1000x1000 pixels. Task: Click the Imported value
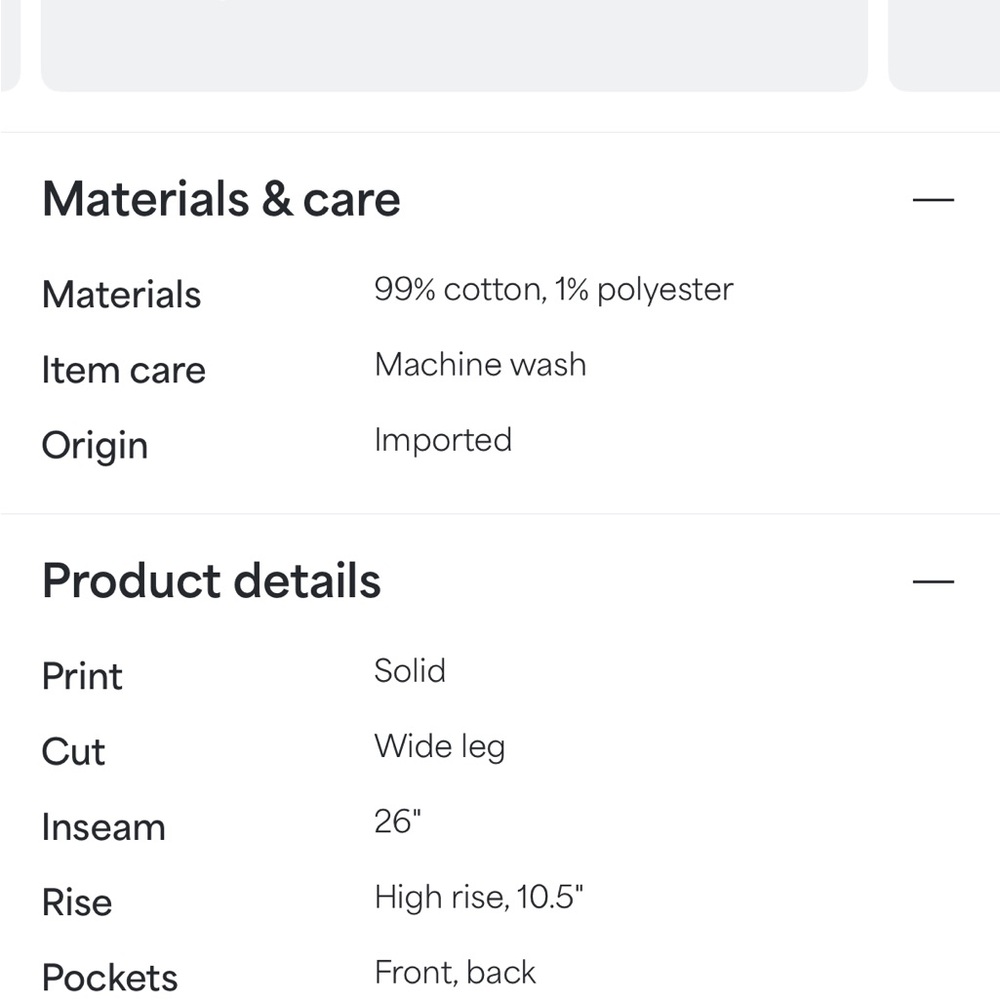coord(443,441)
